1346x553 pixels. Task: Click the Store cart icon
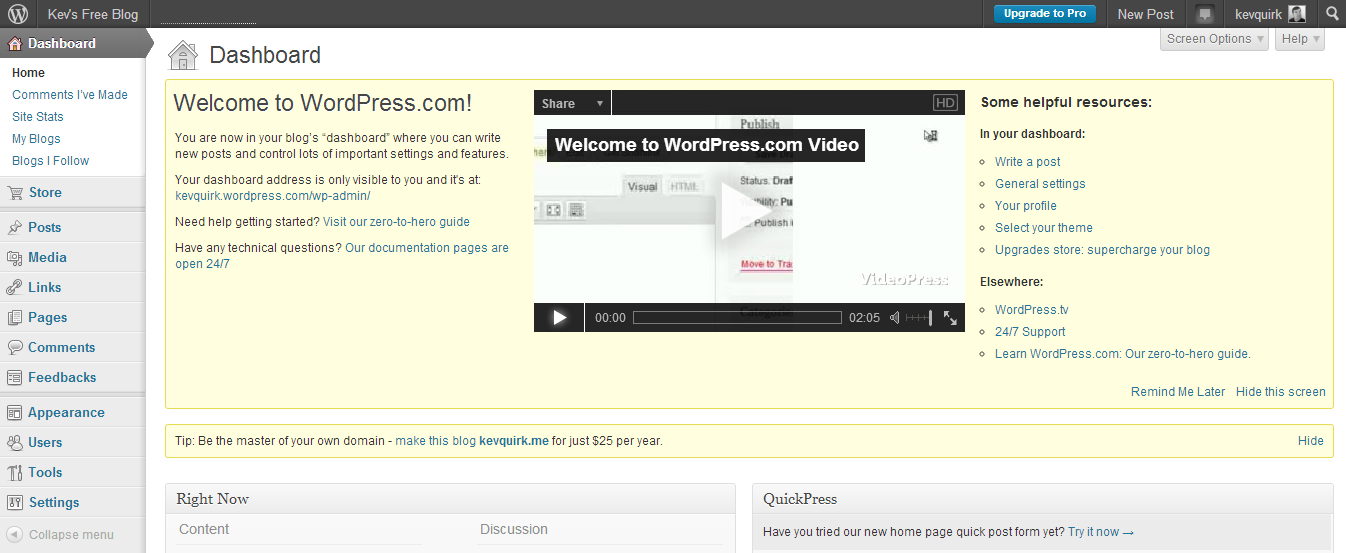pos(14,193)
